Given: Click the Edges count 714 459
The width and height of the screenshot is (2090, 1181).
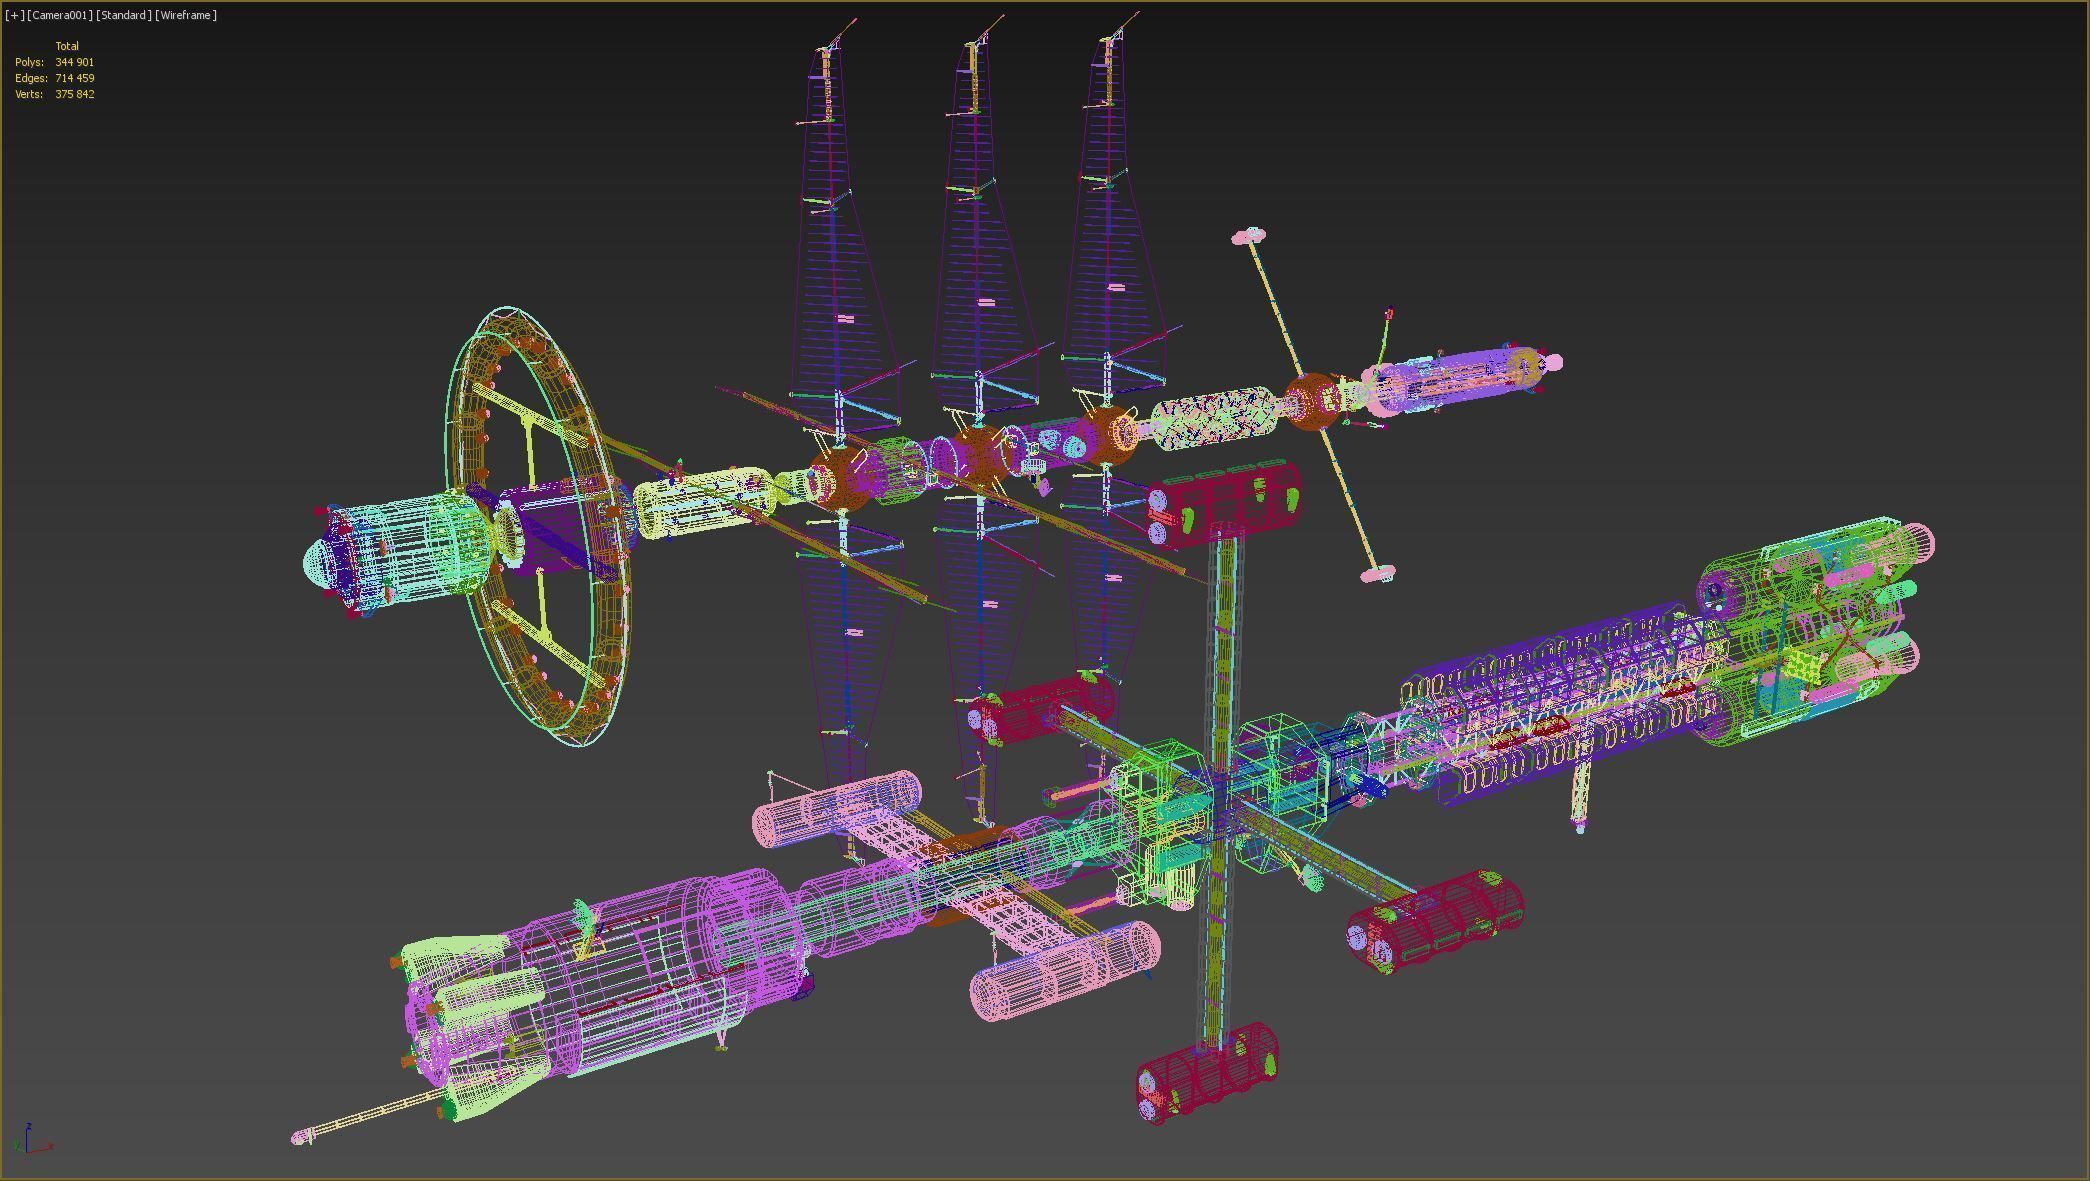Looking at the screenshot, I should coord(75,78).
